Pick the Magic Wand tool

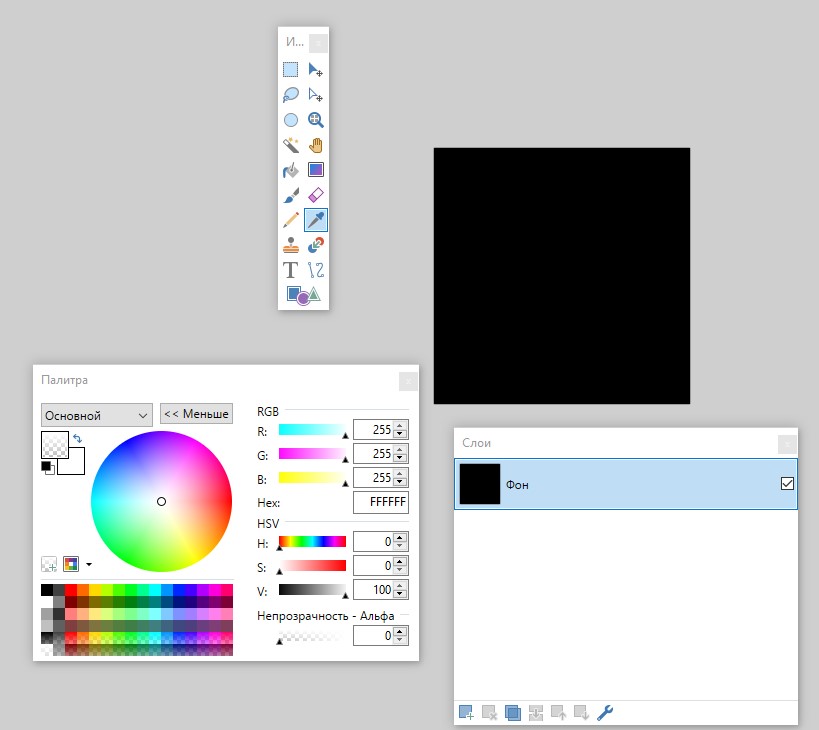(290, 145)
